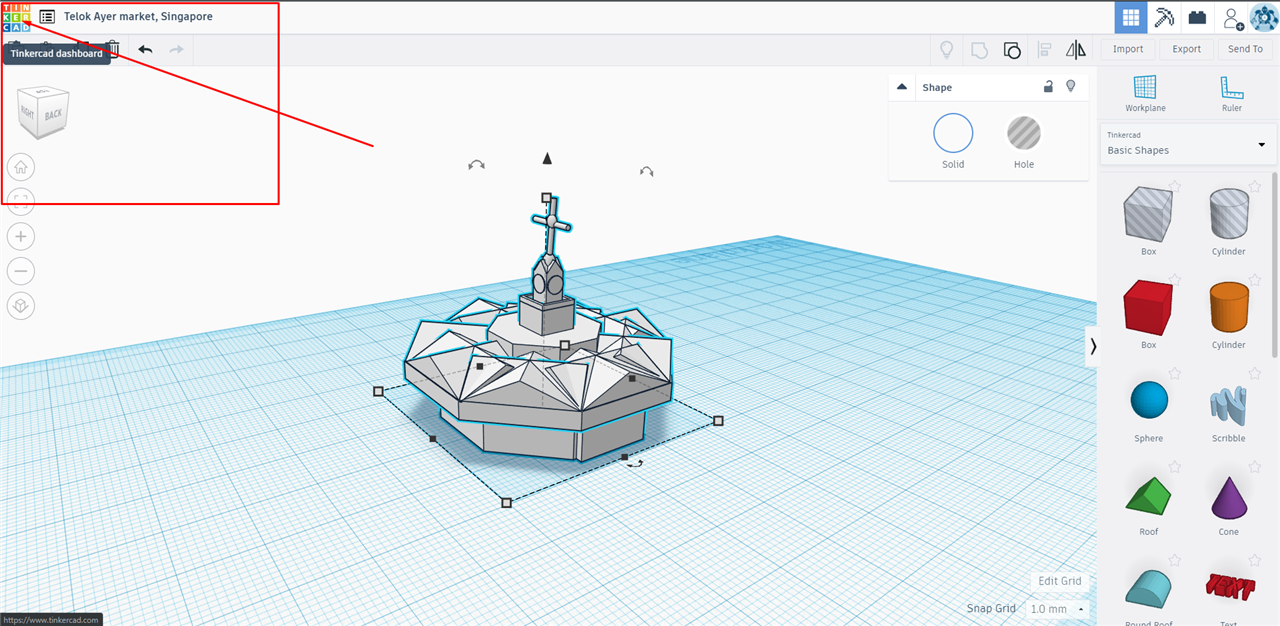Switch to the 3D Design grid tab
Viewport: 1280px width, 626px height.
1131,17
